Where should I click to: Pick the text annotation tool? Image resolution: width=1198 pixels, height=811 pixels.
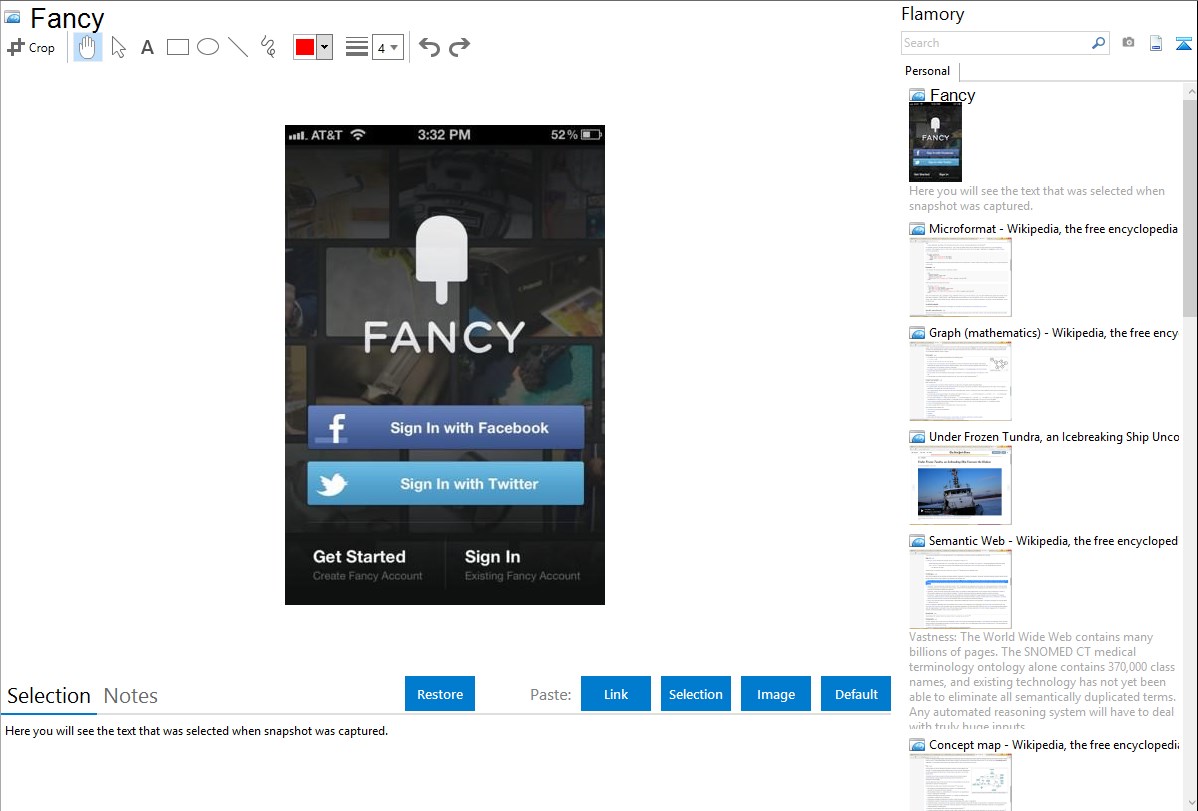coord(147,47)
